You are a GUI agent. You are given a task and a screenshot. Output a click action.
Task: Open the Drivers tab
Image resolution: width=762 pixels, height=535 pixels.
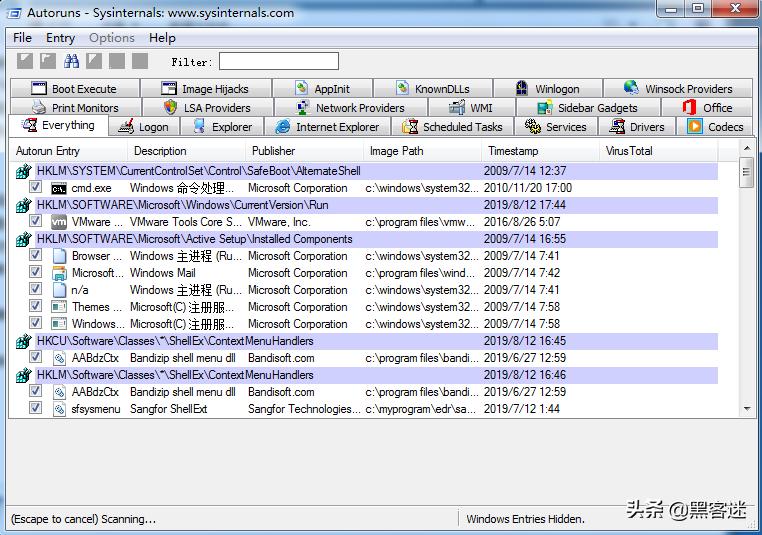638,127
